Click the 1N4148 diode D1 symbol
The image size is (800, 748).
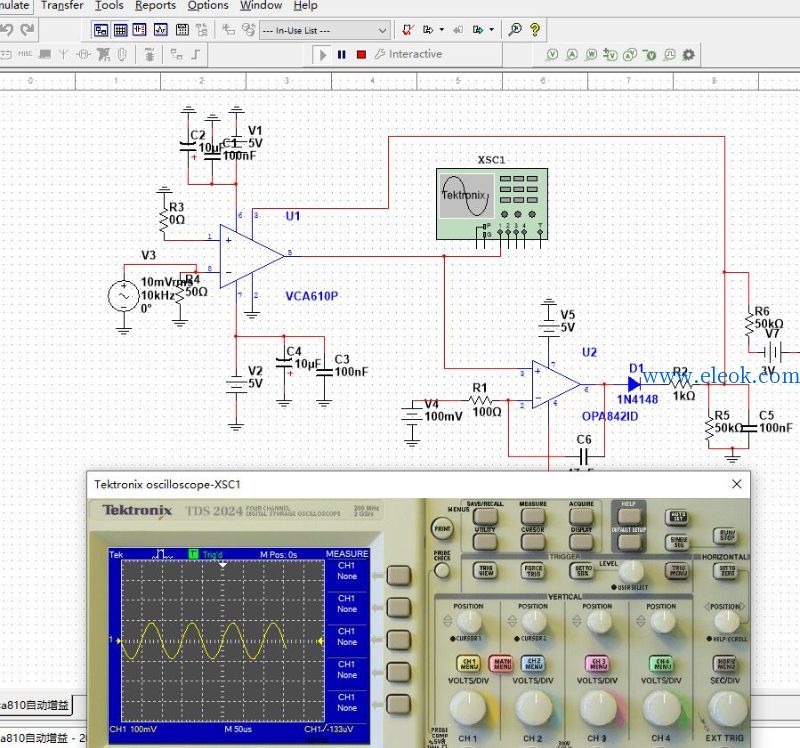tap(634, 384)
